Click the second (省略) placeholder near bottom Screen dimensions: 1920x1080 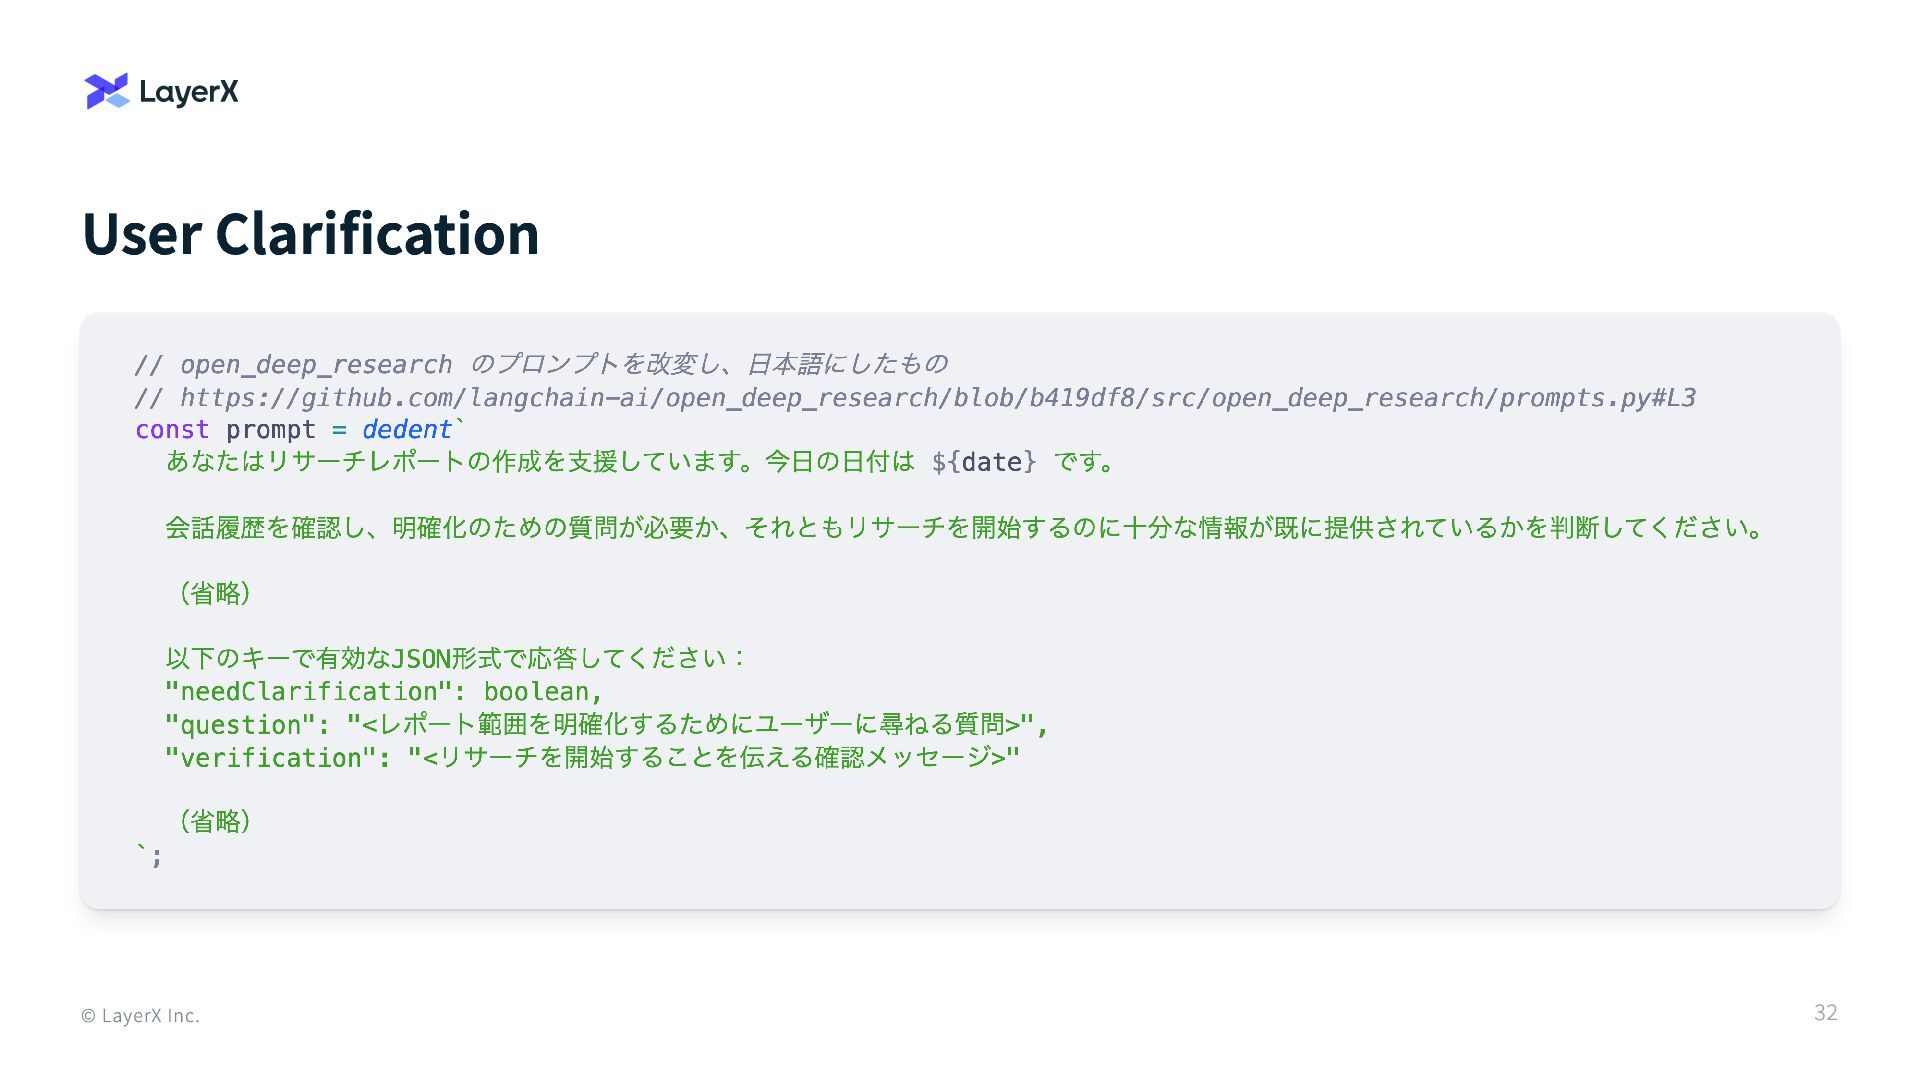click(x=214, y=822)
